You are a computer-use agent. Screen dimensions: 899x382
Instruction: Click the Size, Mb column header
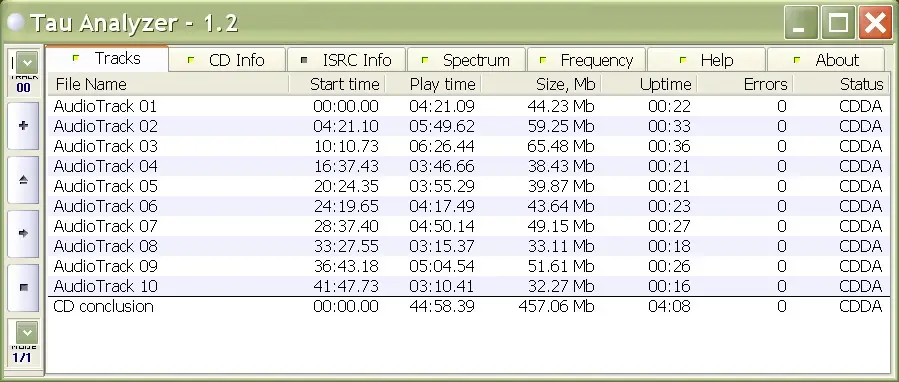point(541,84)
